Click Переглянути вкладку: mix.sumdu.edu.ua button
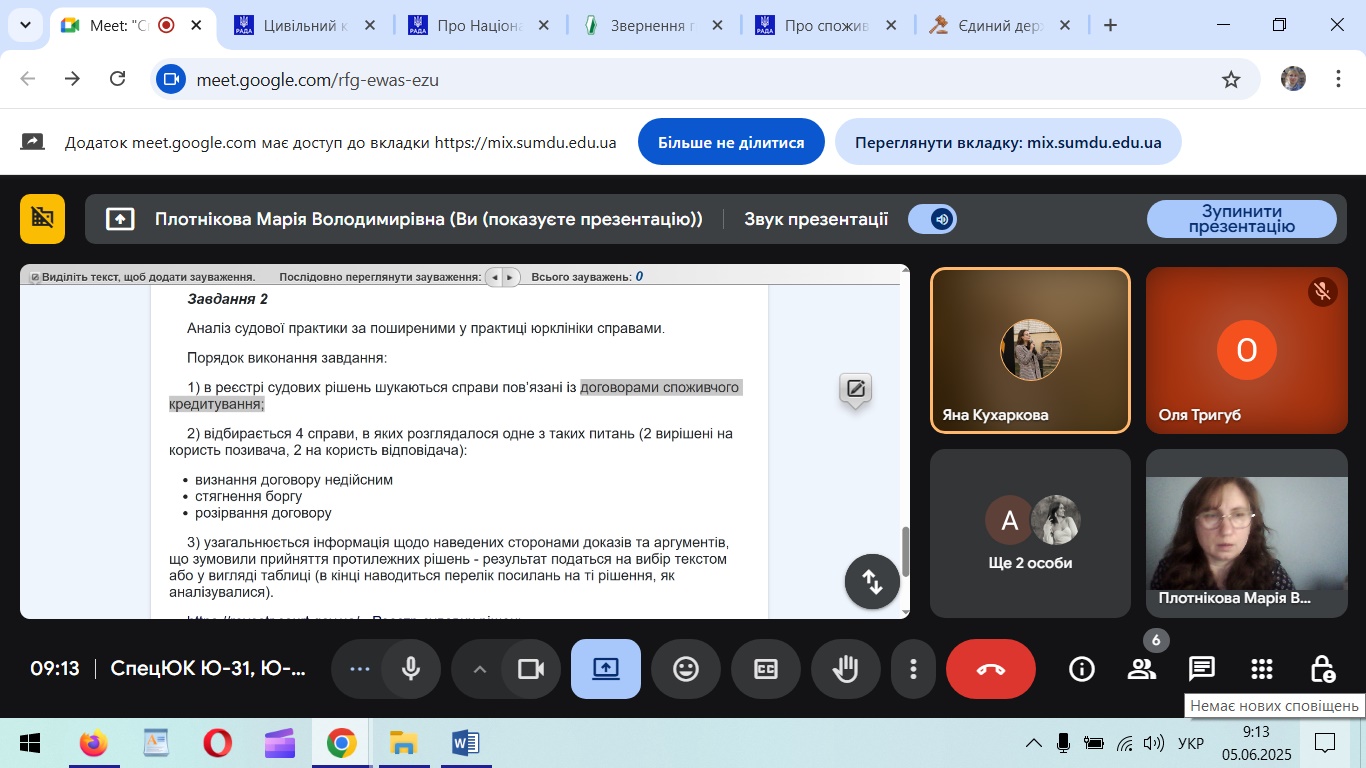Viewport: 1366px width, 768px height. point(1008,142)
